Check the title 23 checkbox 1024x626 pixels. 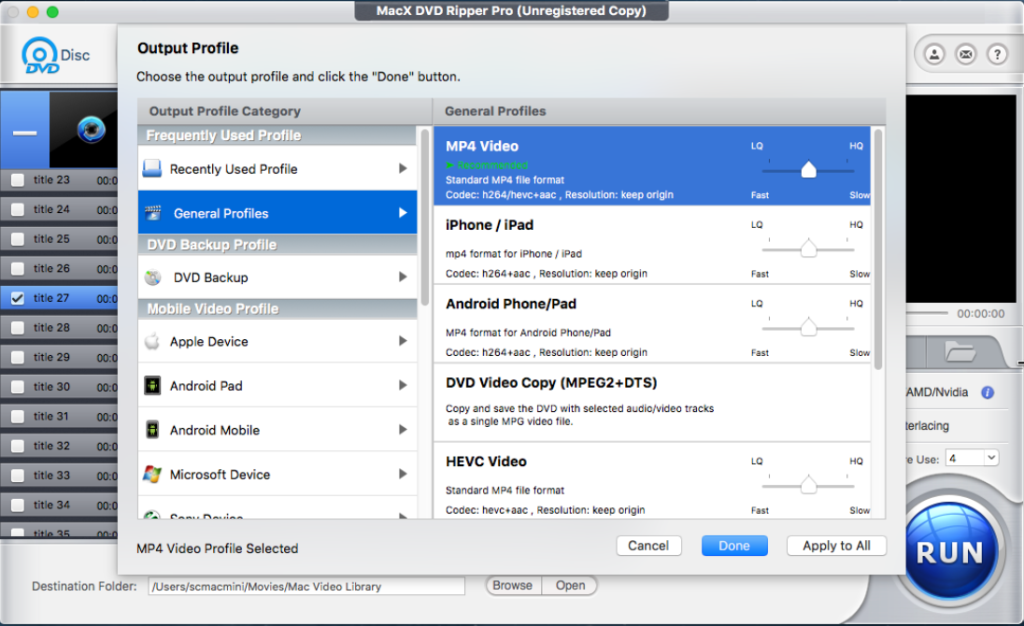tap(18, 180)
